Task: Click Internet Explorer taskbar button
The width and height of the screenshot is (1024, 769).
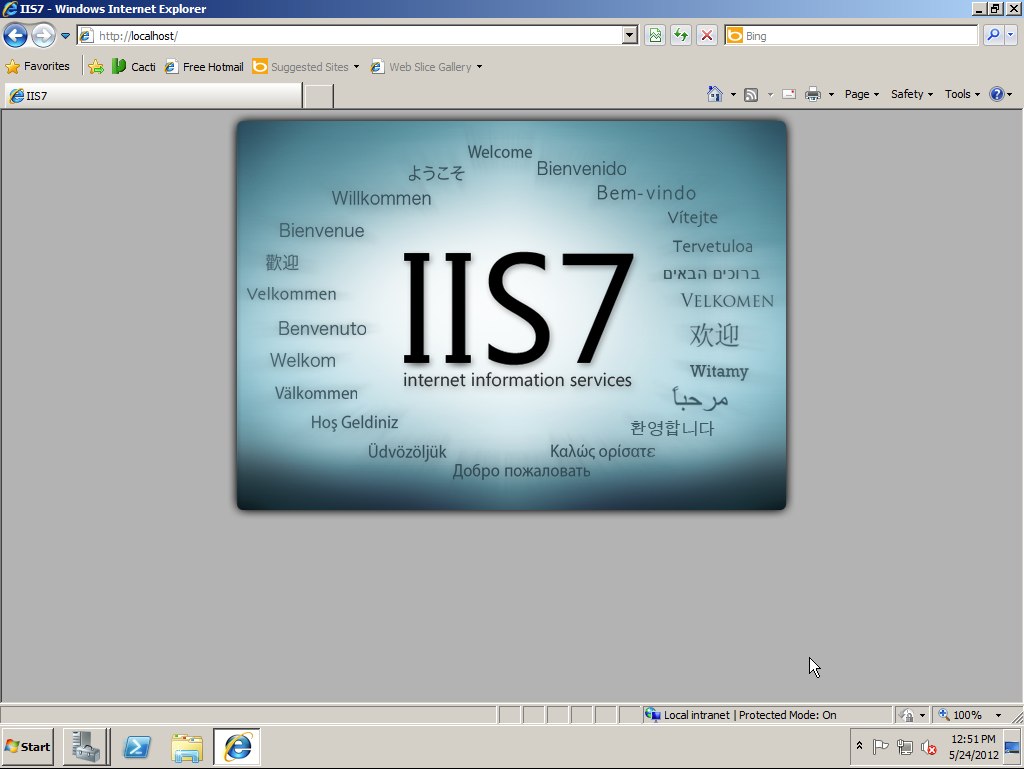Action: click(x=237, y=747)
